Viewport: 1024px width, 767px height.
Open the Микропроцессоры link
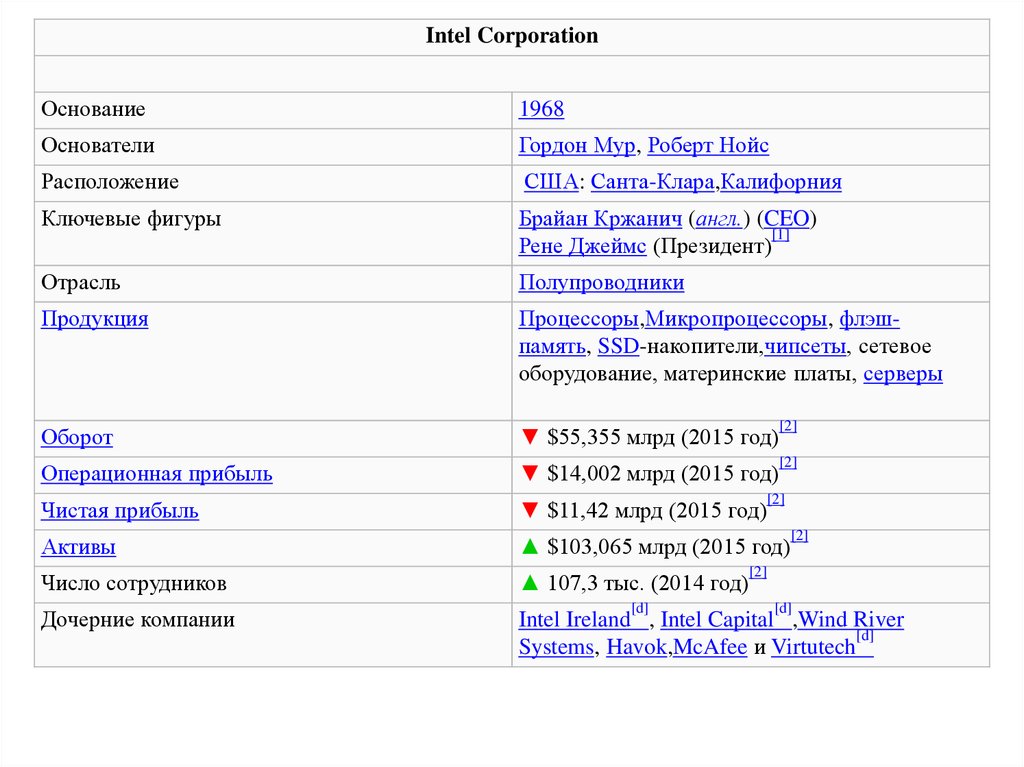click(x=736, y=320)
